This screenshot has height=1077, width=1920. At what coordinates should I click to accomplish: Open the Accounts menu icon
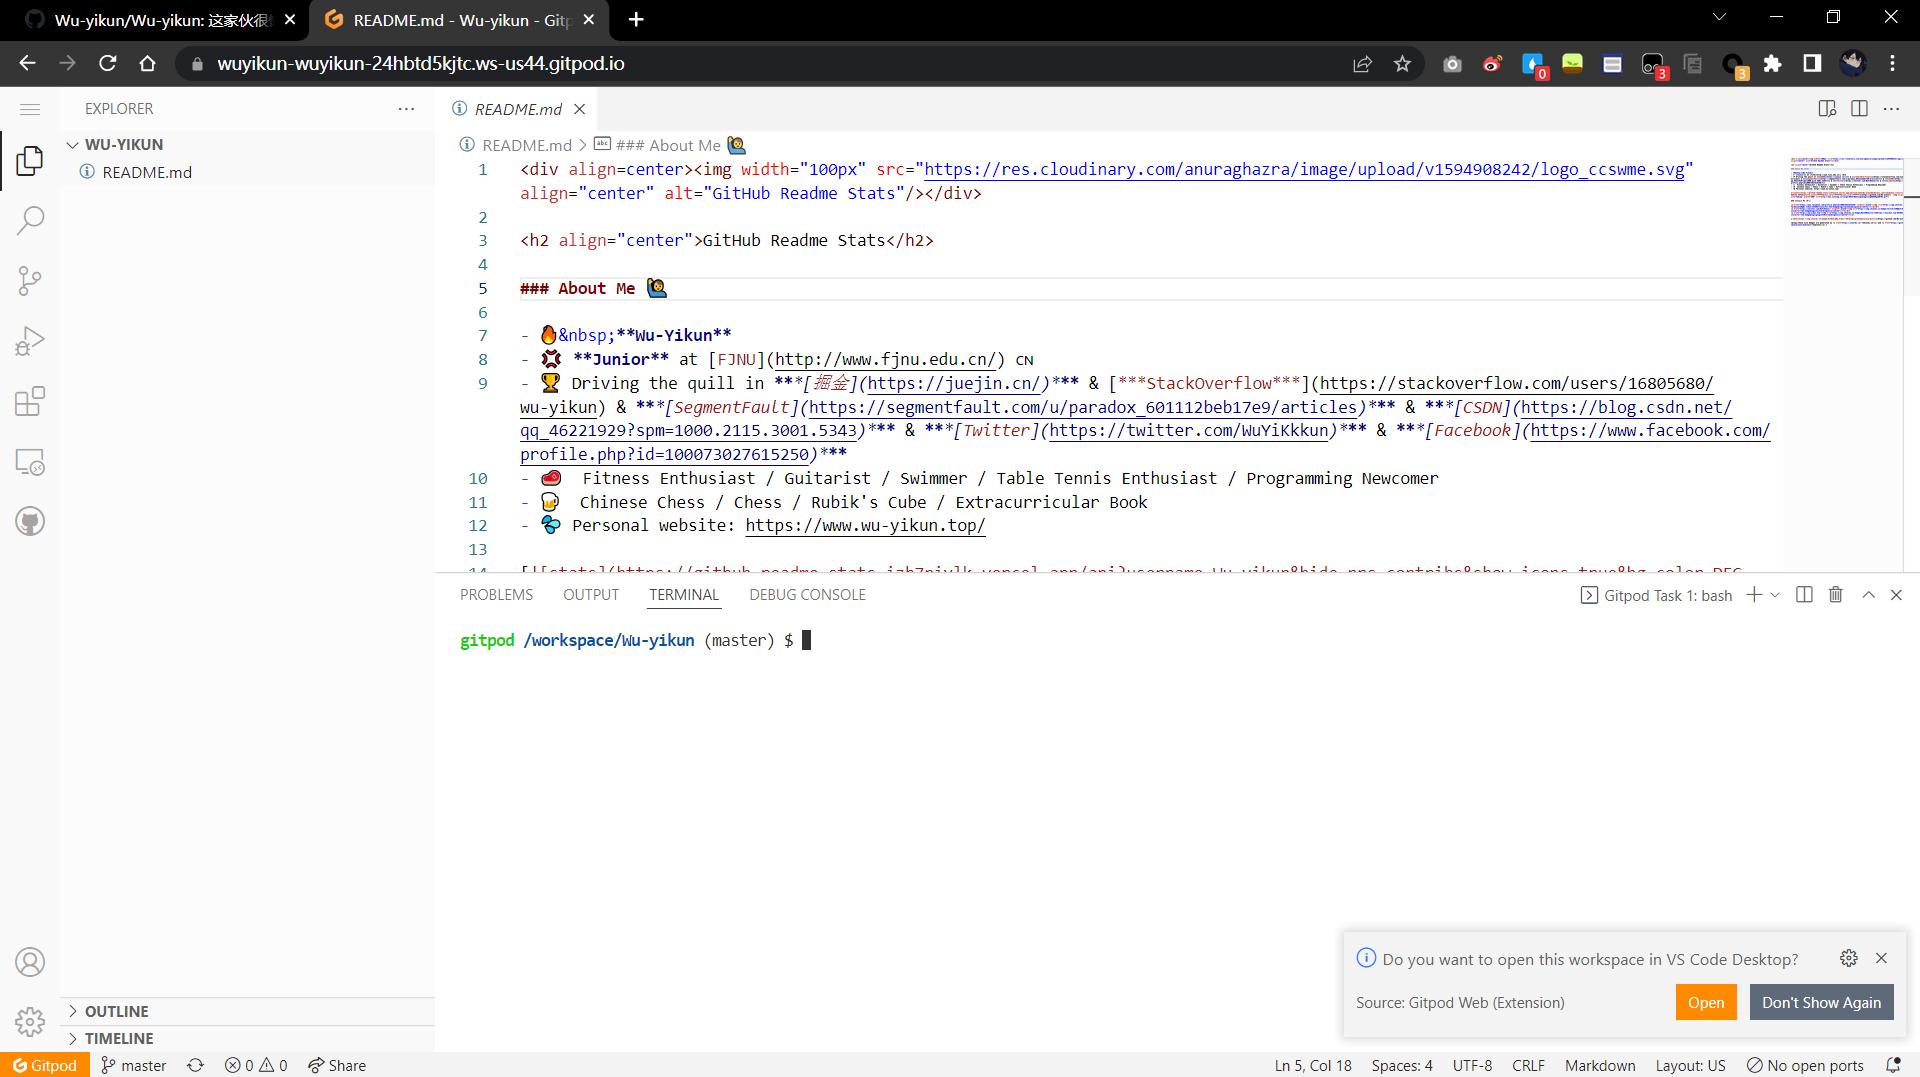(30, 962)
